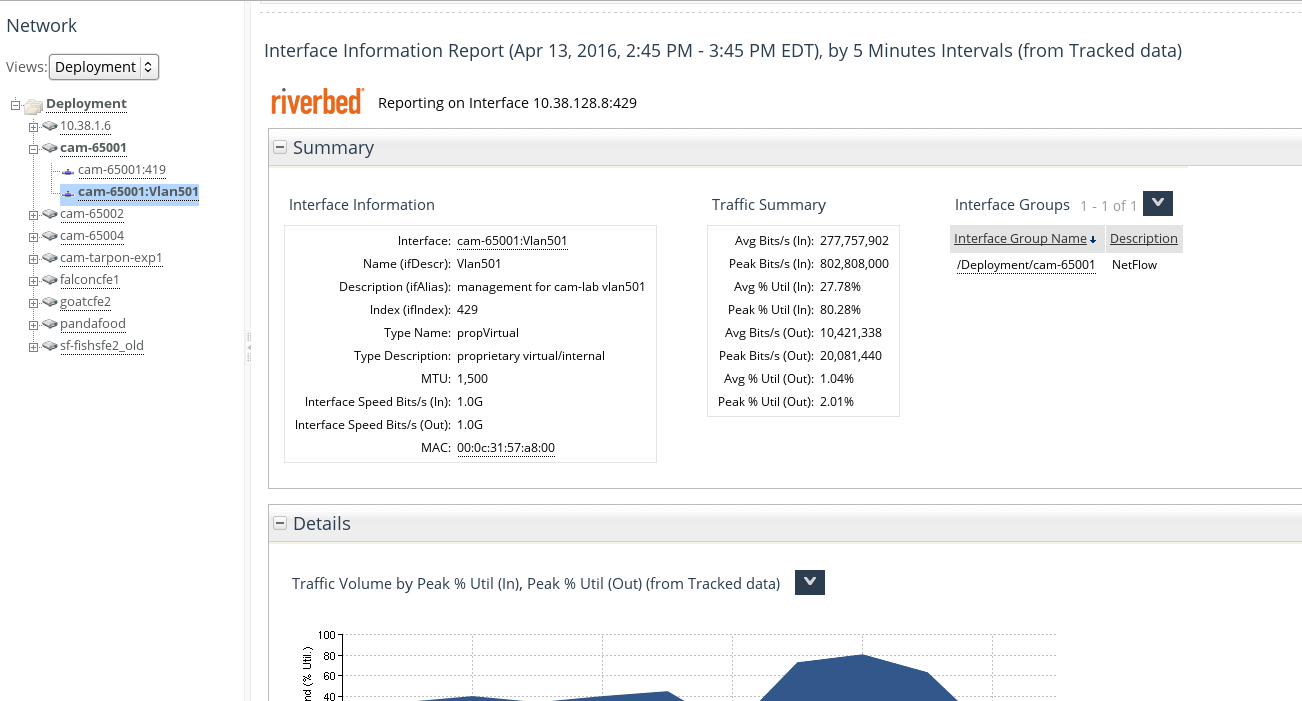Viewport: 1302px width, 701px height.
Task: Open the Interface Groups options dropdown
Action: point(1157,204)
